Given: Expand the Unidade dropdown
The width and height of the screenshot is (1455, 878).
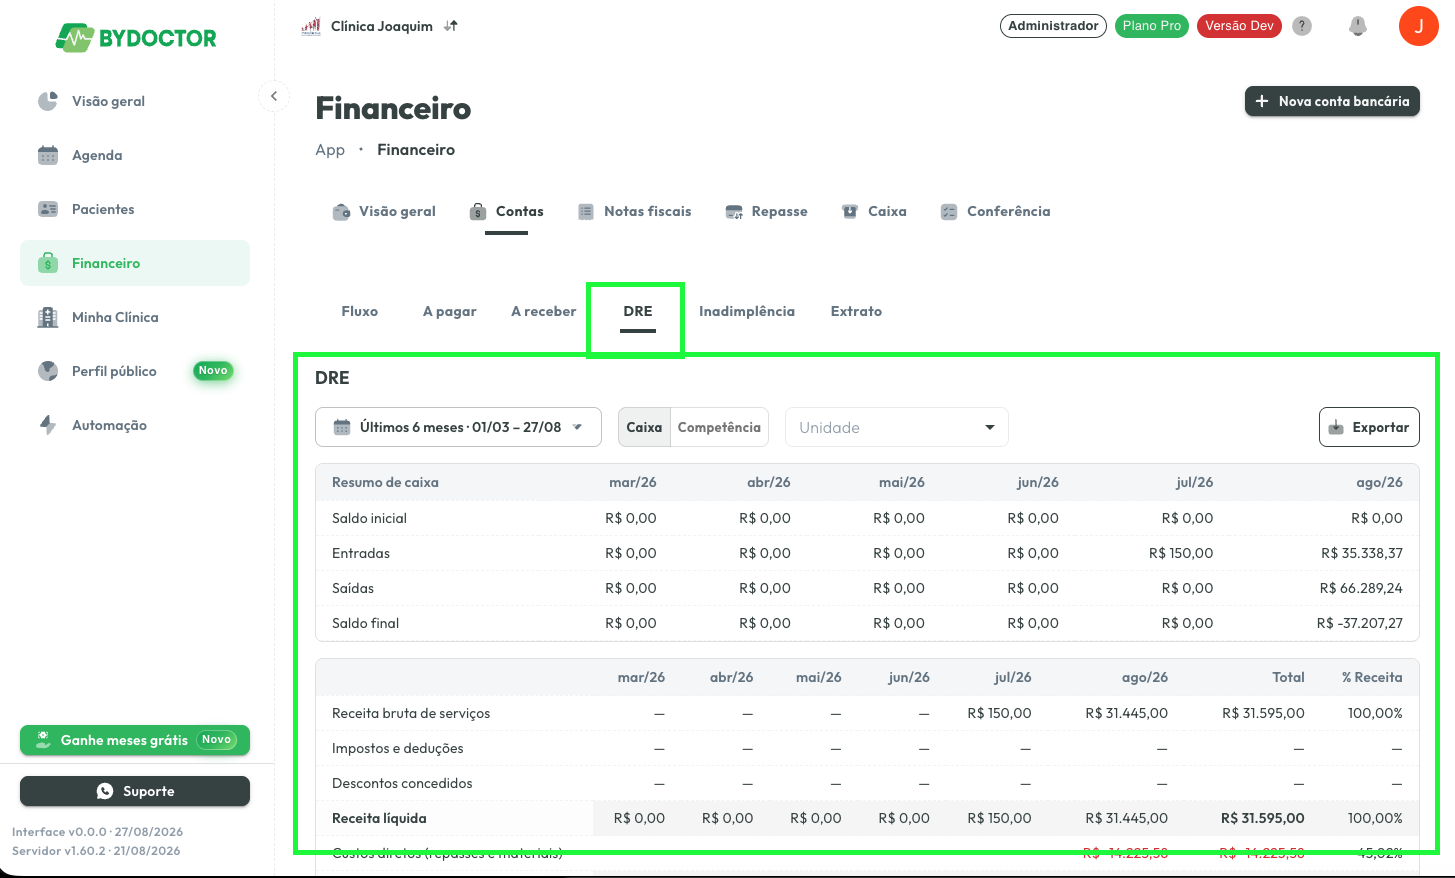Looking at the screenshot, I should click(897, 427).
